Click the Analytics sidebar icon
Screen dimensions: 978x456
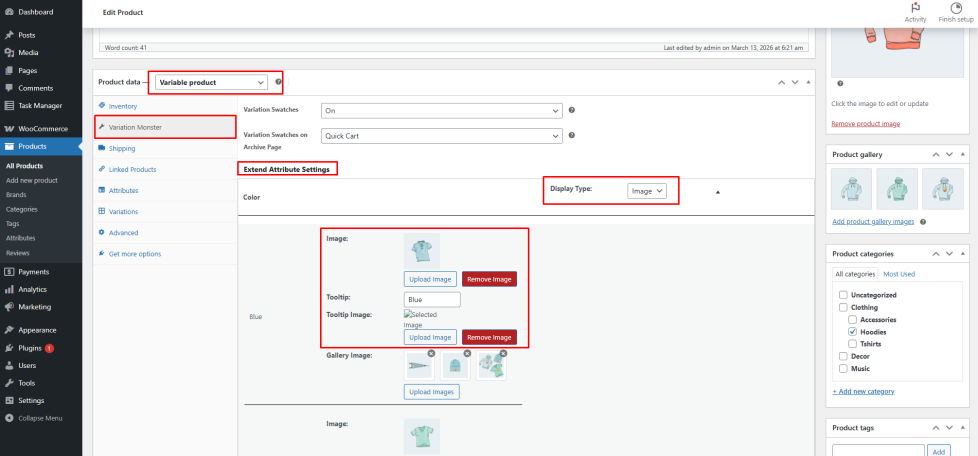tap(9, 289)
